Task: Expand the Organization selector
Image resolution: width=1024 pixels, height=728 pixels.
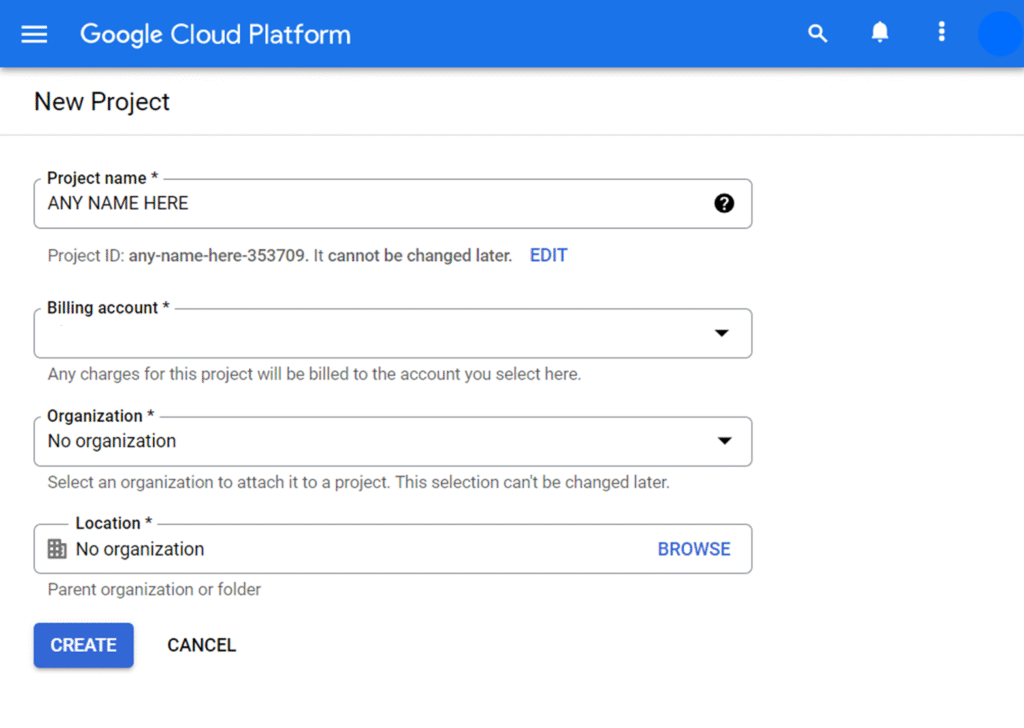Action: pyautogui.click(x=724, y=440)
